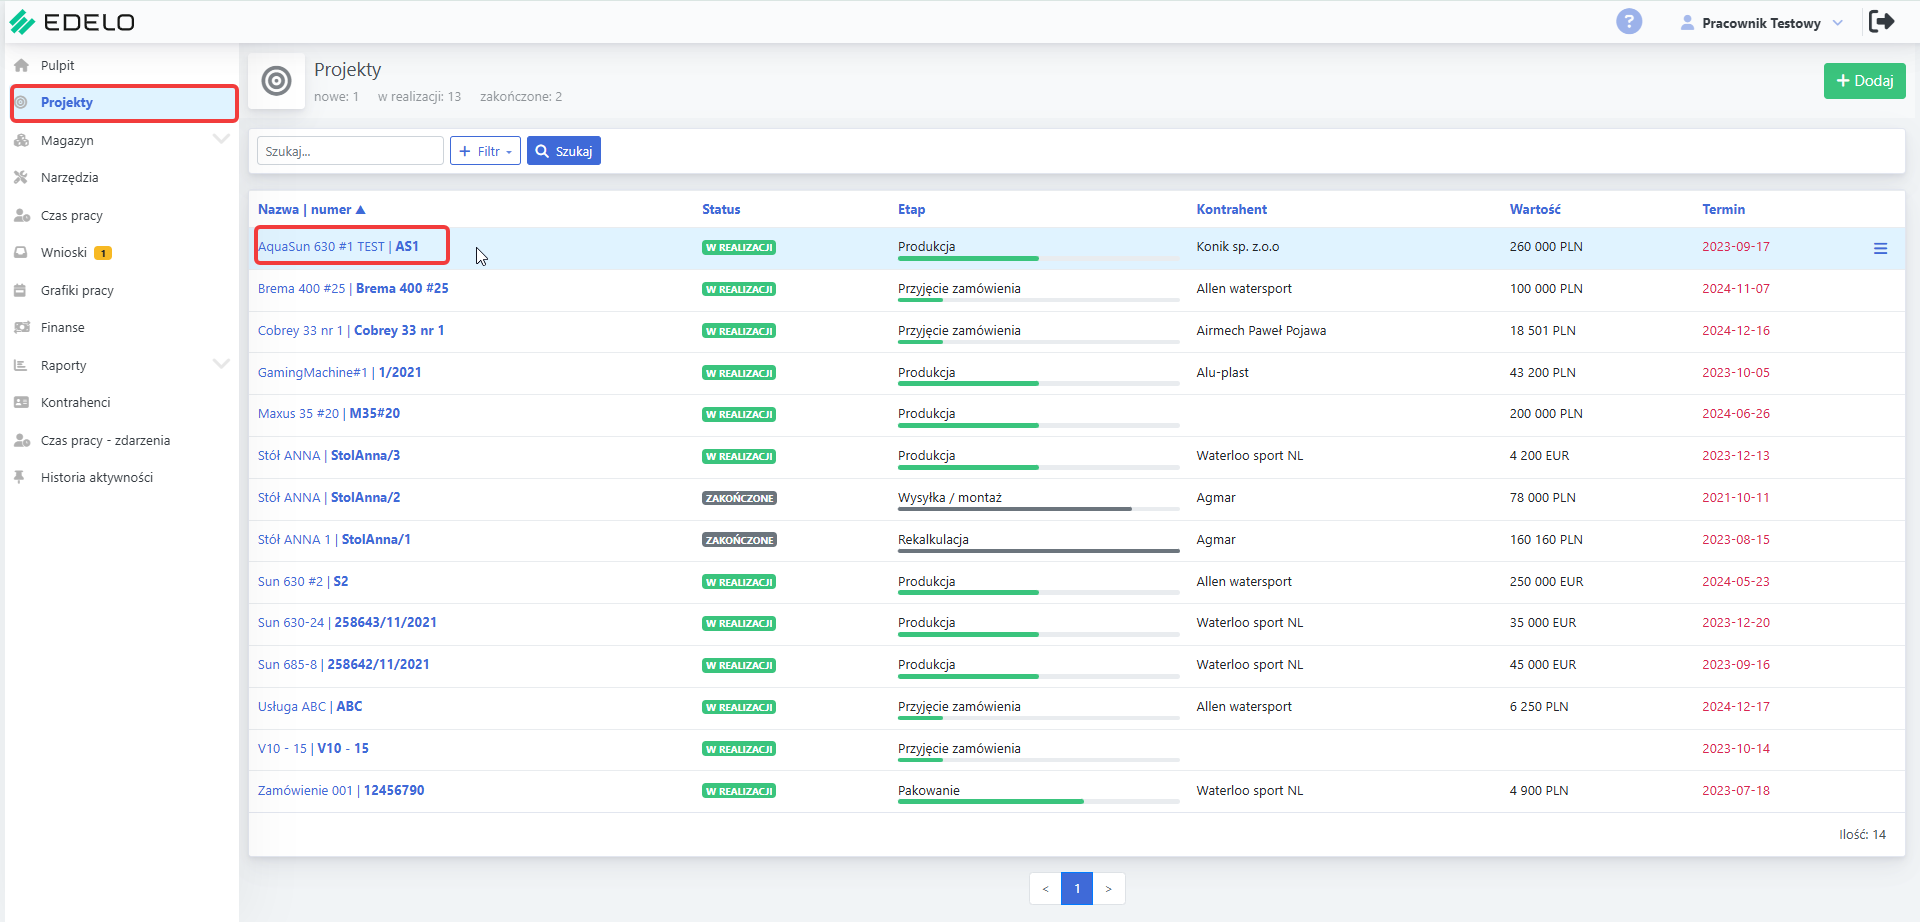Expand the Magazyn submenu chevron

tap(221, 140)
